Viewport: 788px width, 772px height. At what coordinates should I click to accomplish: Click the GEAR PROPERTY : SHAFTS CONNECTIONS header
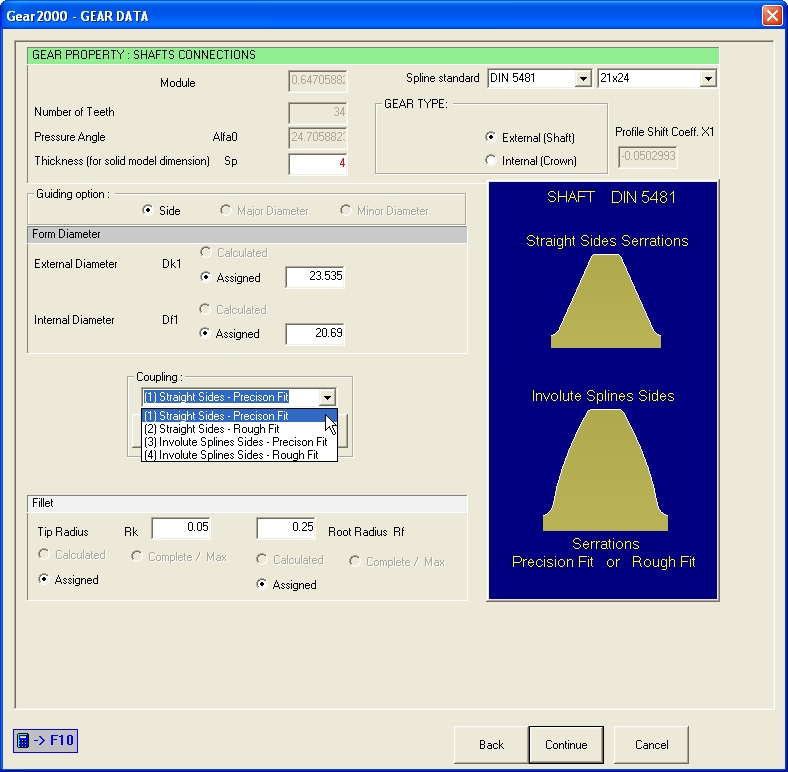[x=373, y=55]
